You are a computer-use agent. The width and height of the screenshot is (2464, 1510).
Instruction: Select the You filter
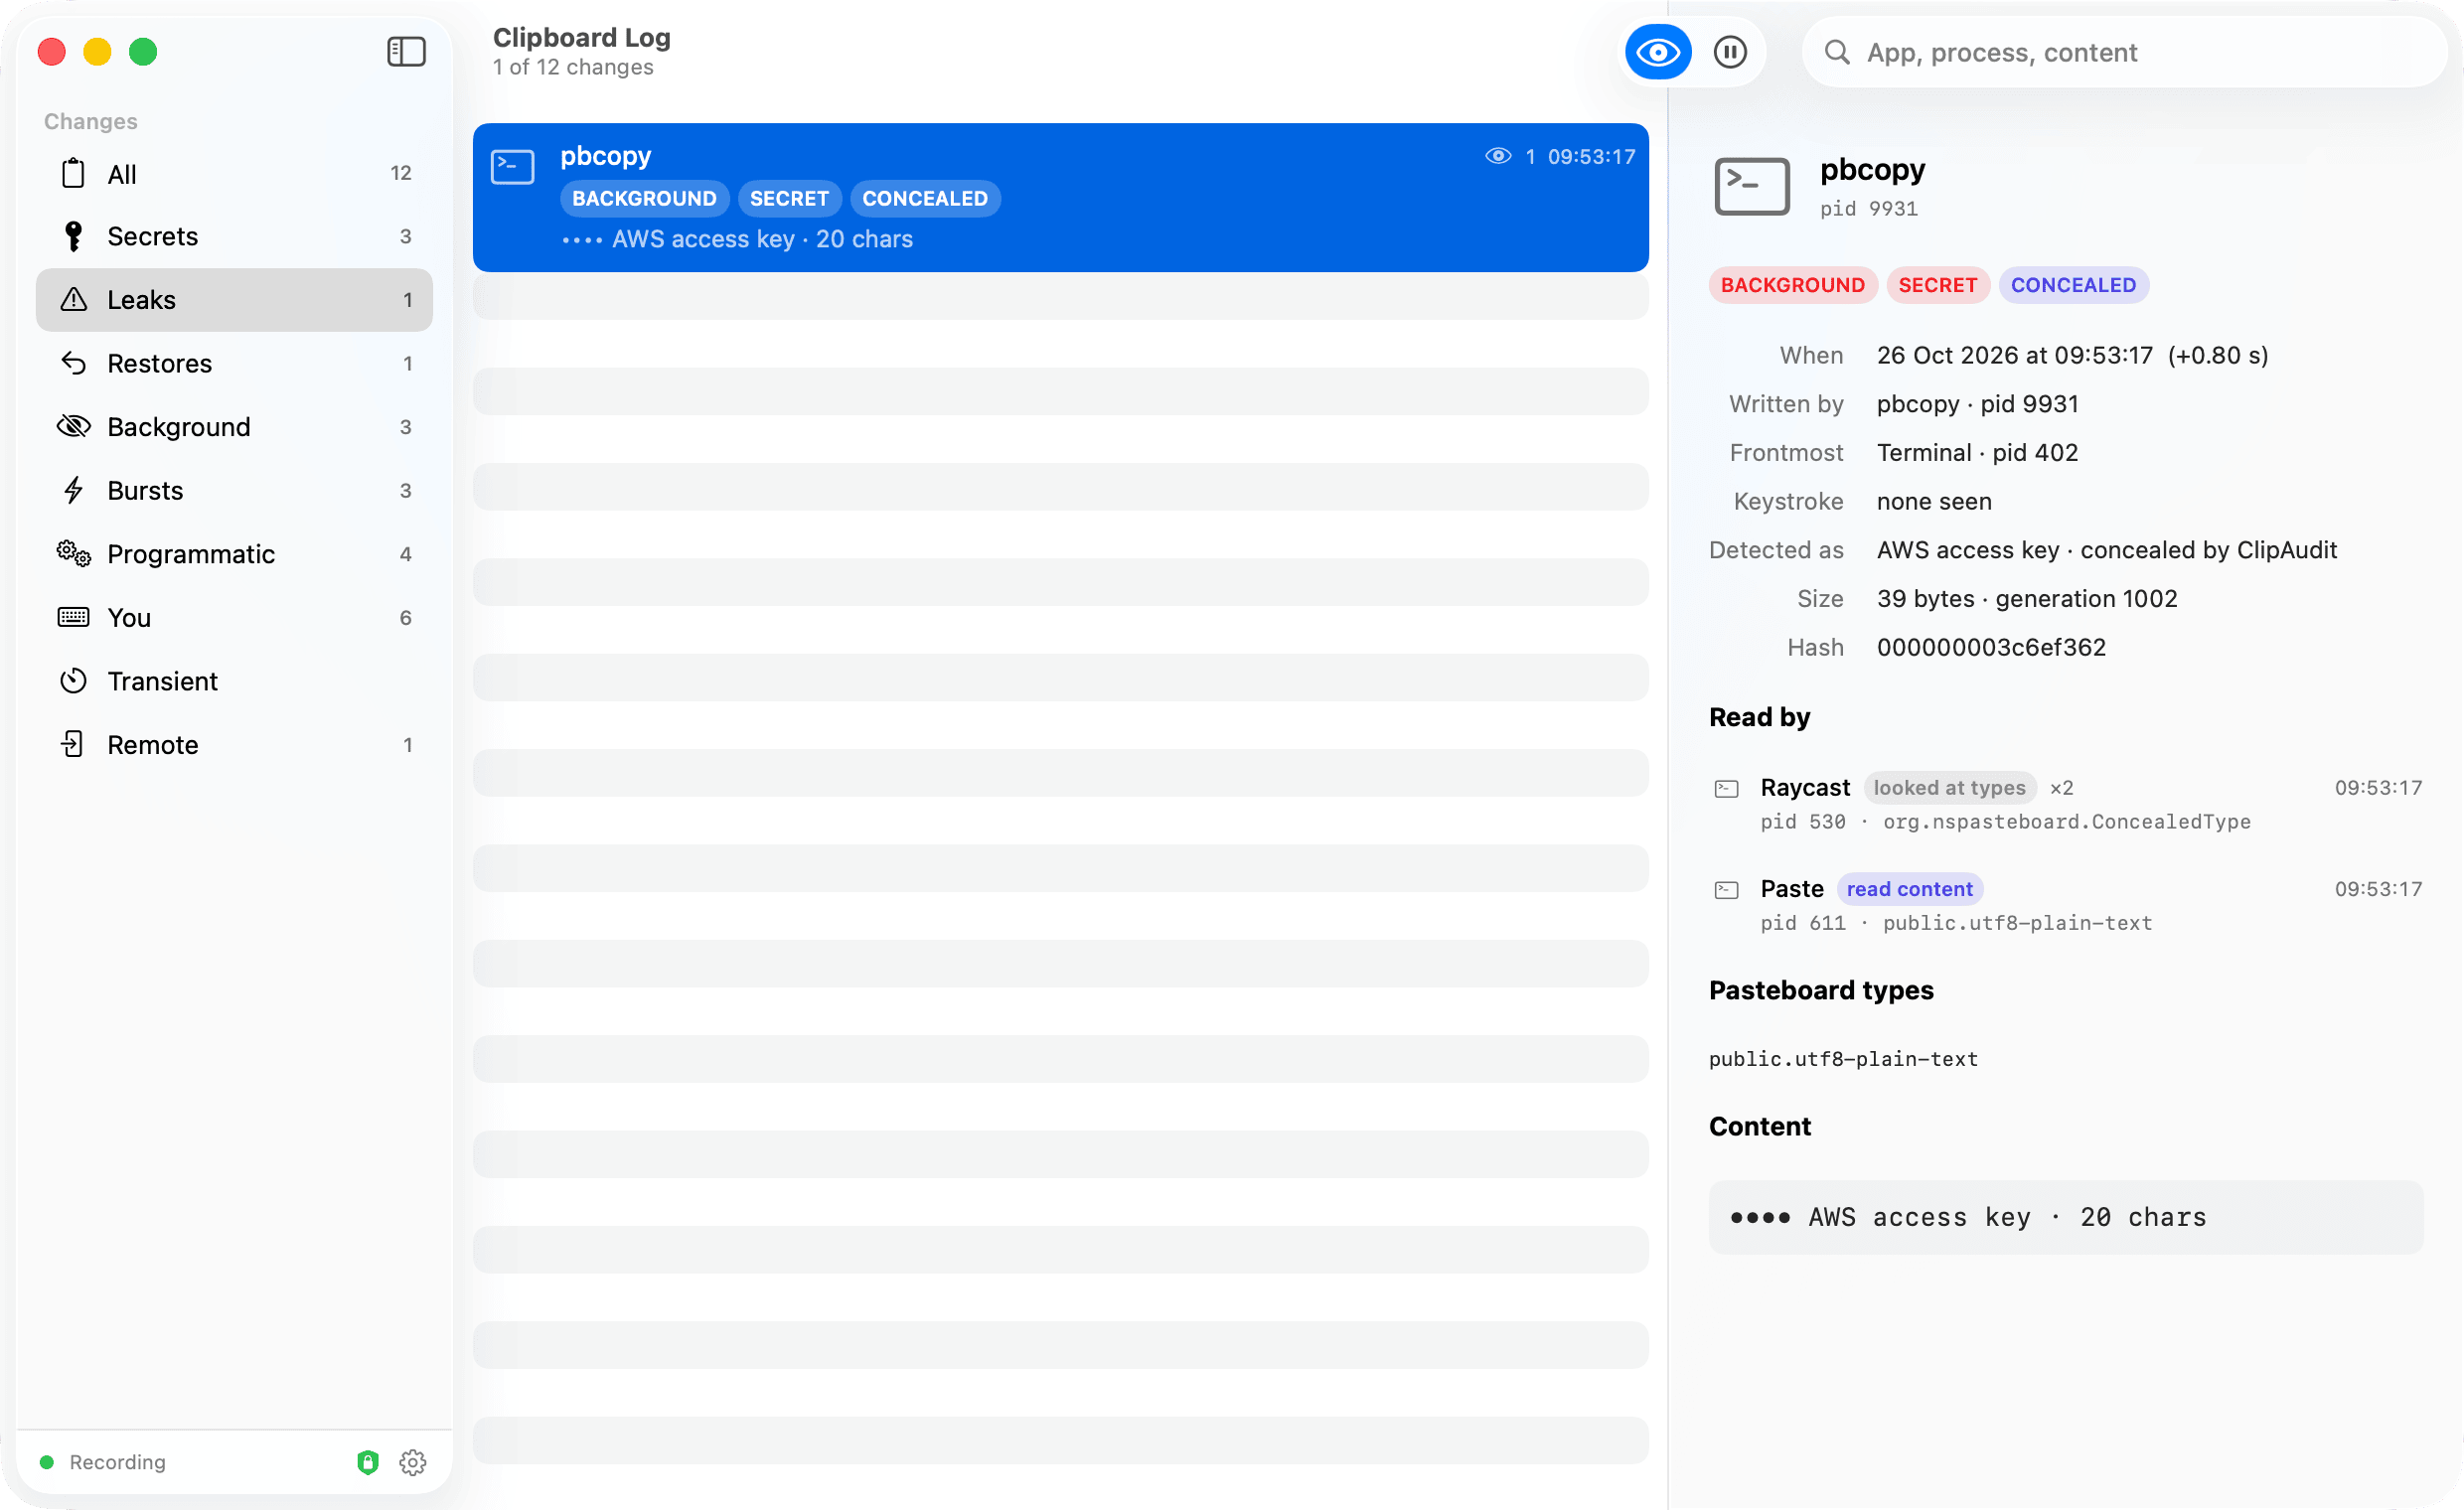coord(234,618)
